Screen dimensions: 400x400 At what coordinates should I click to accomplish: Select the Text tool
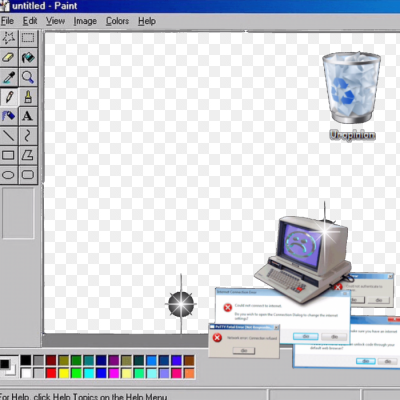coord(28,116)
